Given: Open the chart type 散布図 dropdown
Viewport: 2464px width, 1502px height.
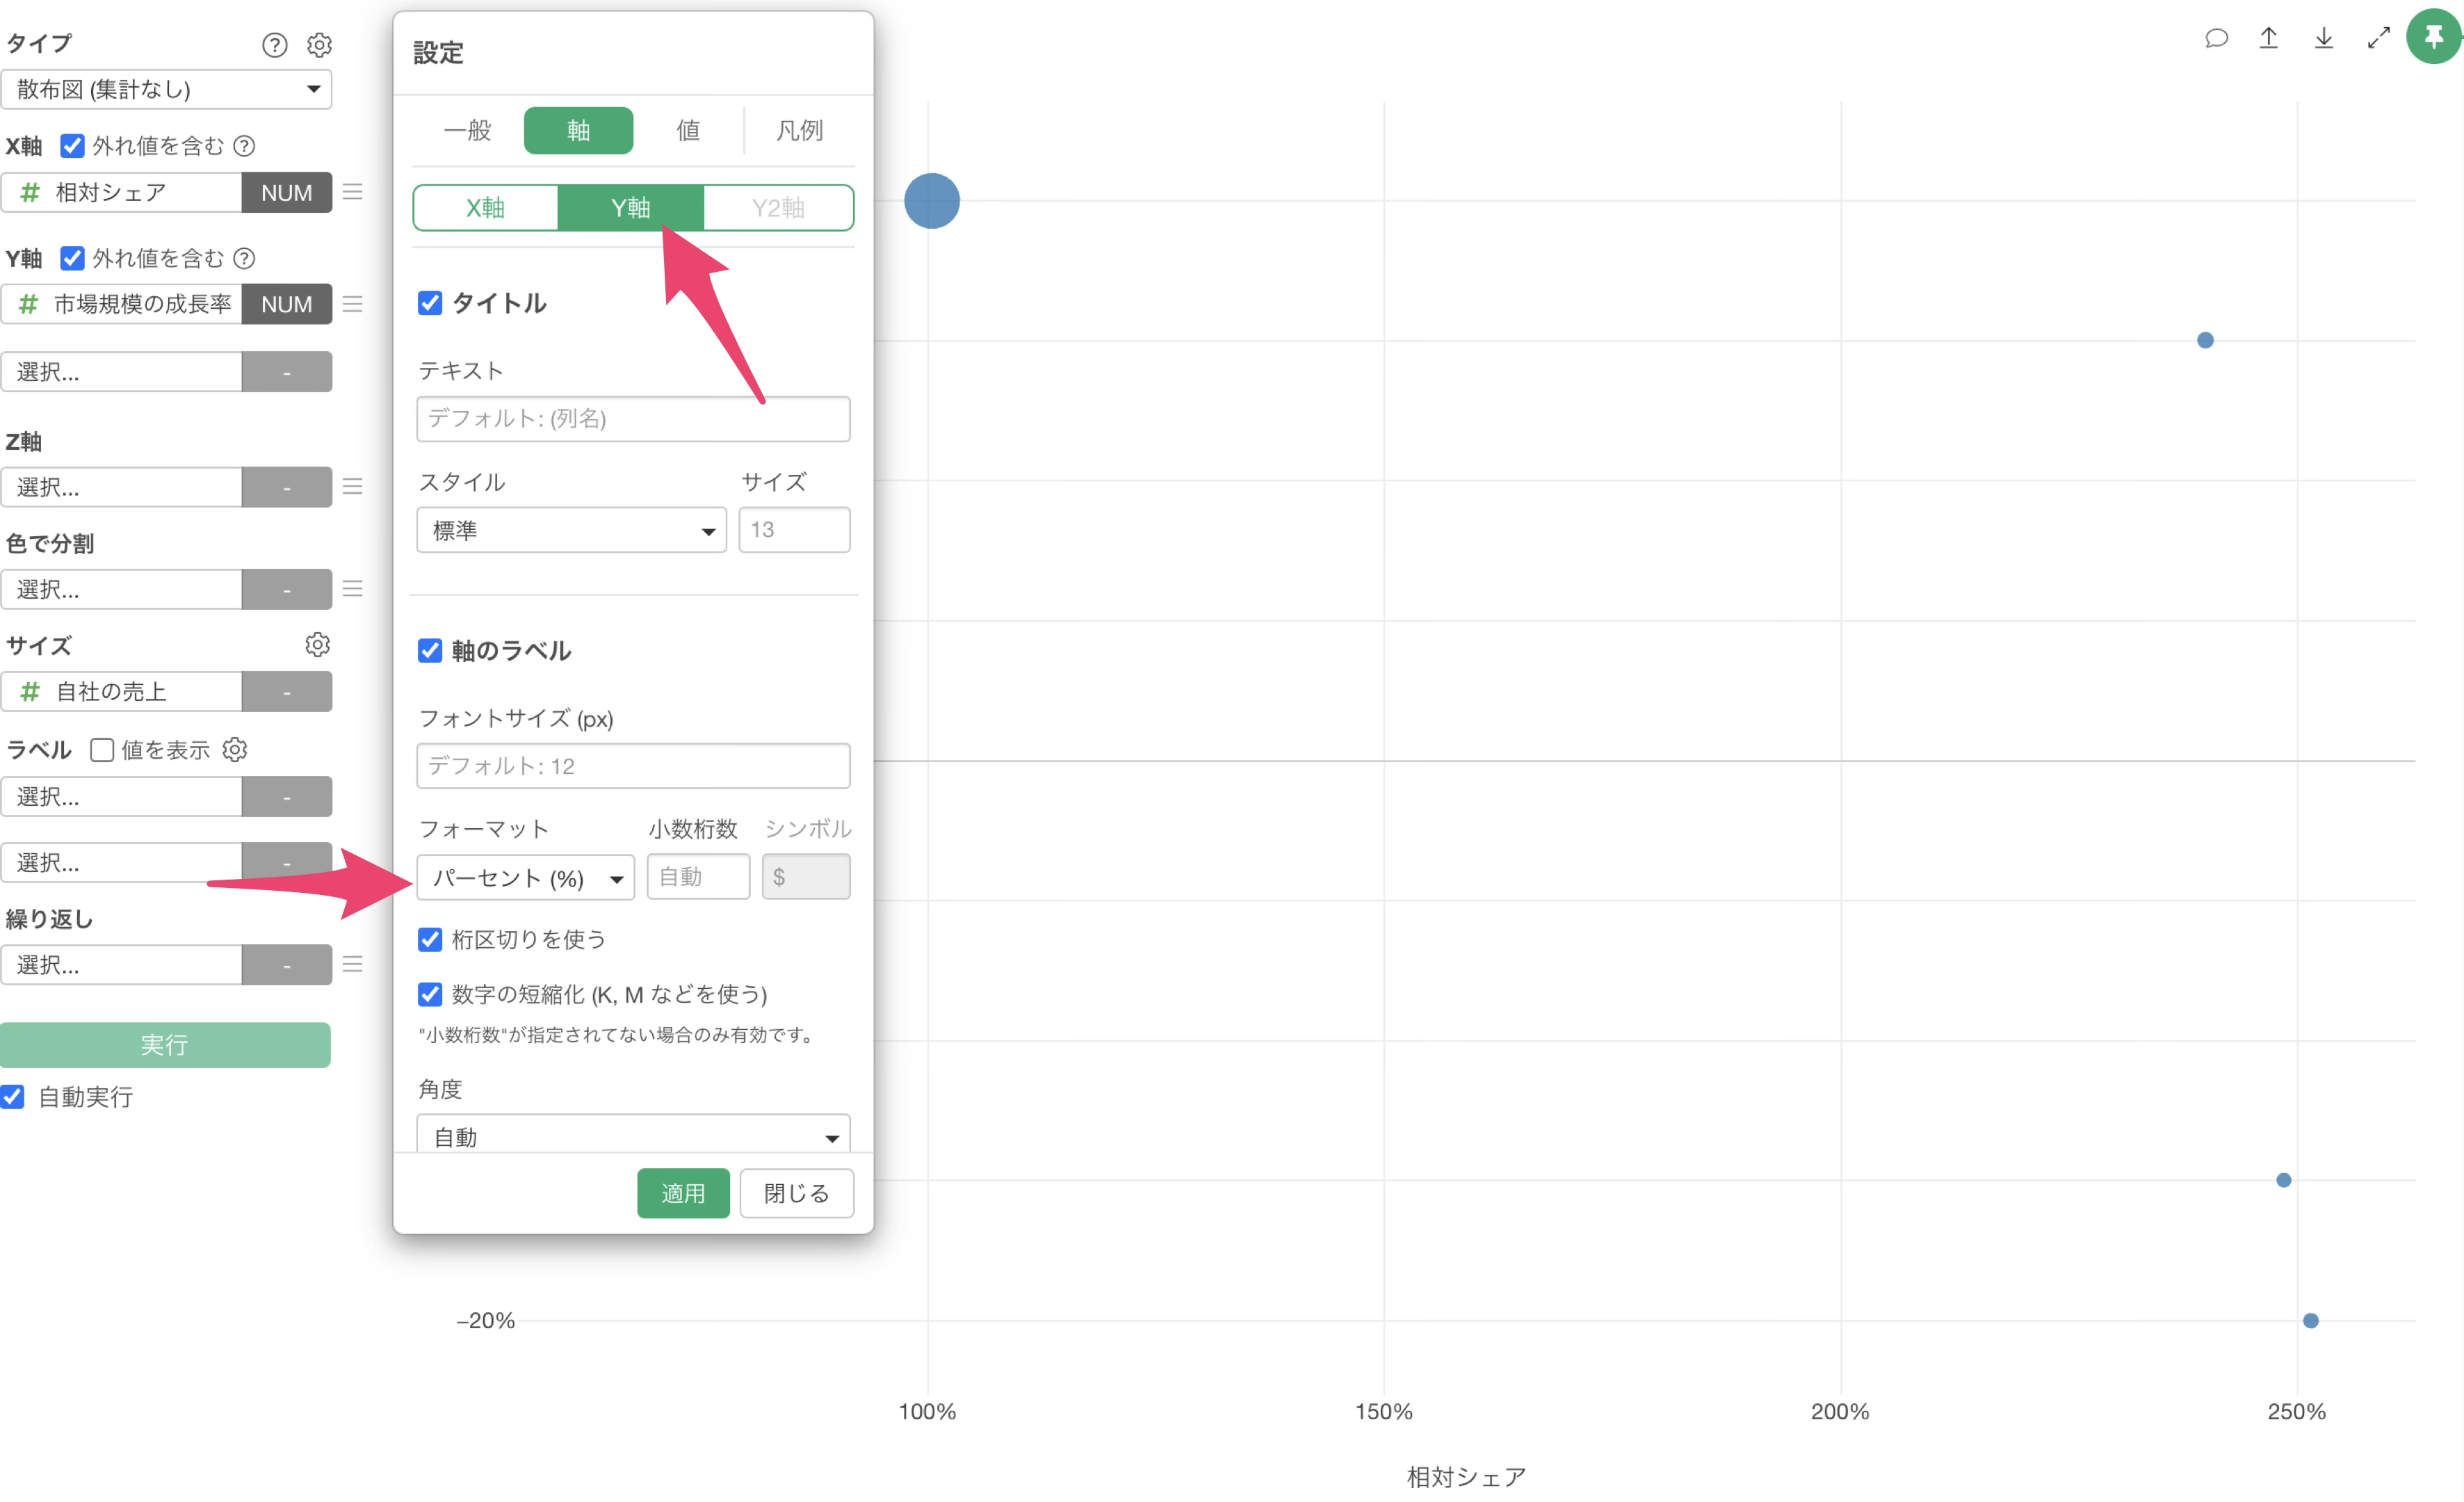Looking at the screenshot, I should pyautogui.click(x=166, y=89).
